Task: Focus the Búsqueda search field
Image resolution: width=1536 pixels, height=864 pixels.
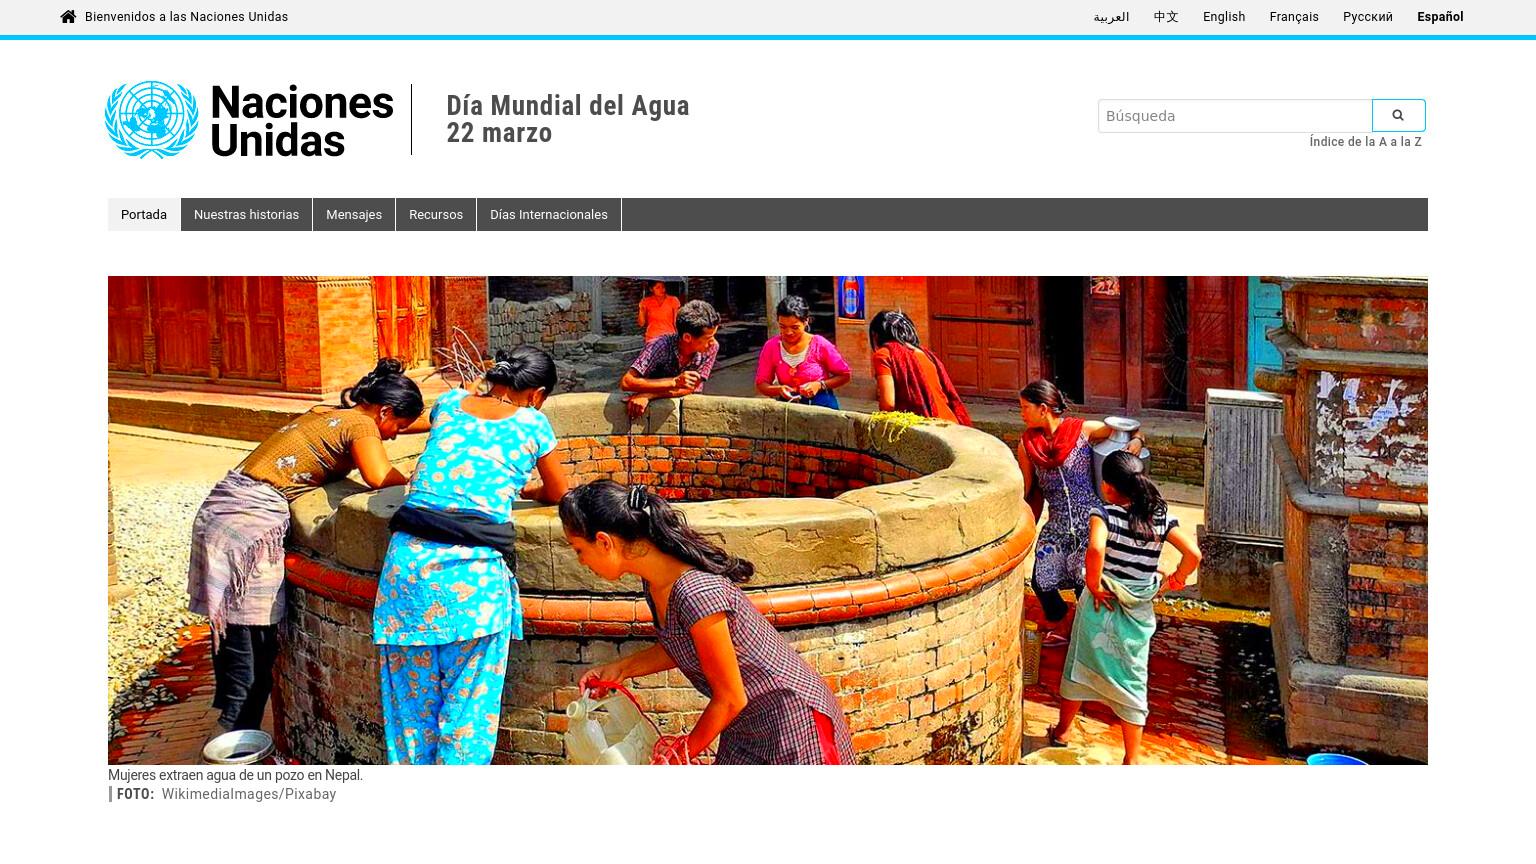Action: pos(1235,116)
